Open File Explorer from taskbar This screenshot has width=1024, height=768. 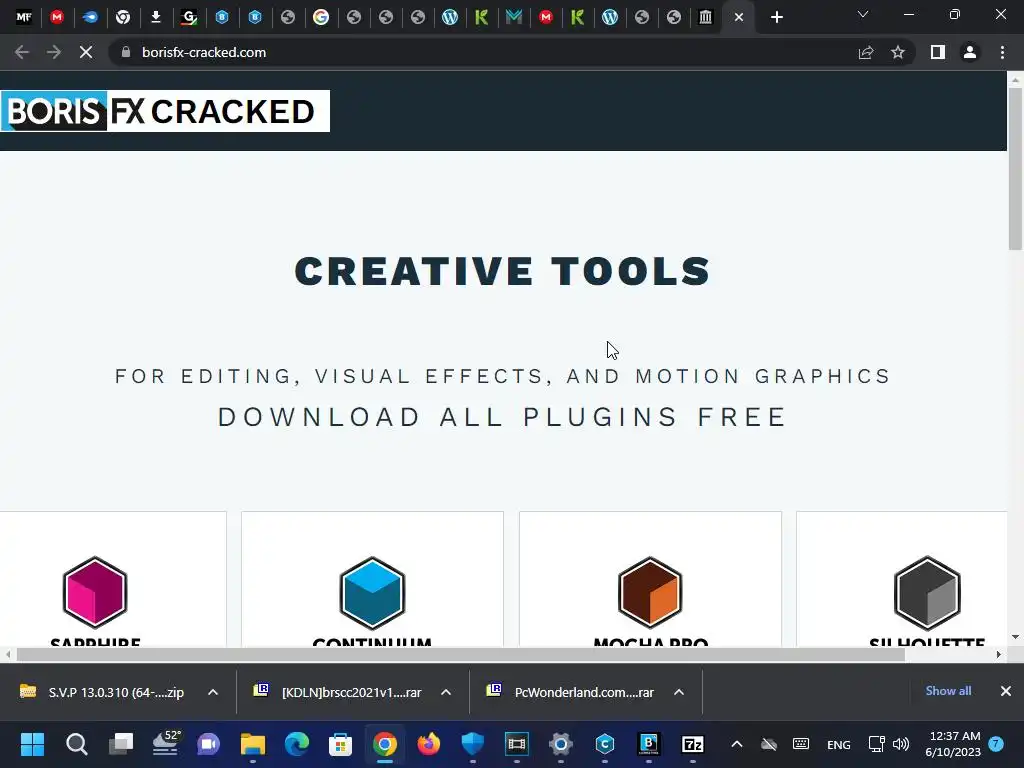(253, 744)
